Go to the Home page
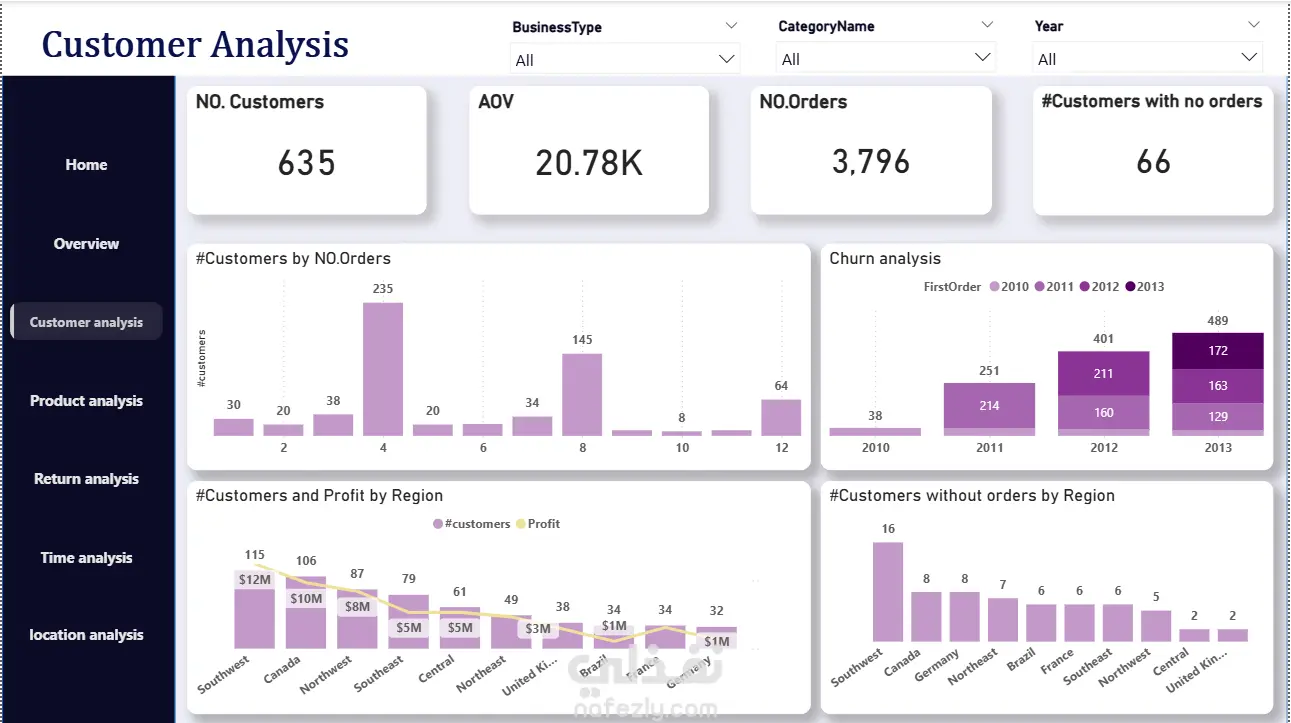Image resolution: width=1291 pixels, height=723 pixels. coord(86,165)
